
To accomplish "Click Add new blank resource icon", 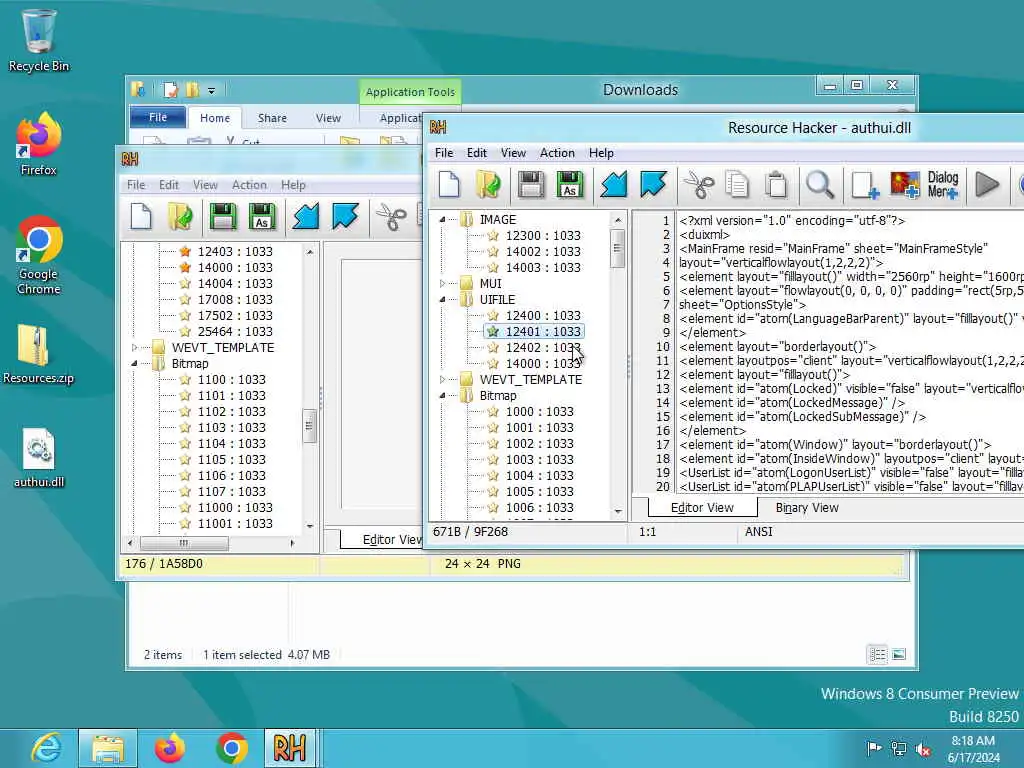I will pos(865,185).
